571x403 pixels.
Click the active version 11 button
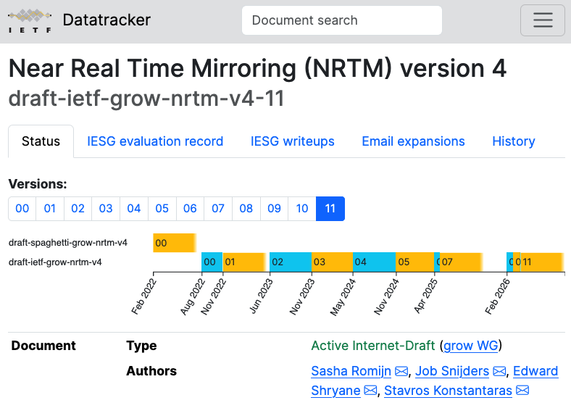coord(330,209)
